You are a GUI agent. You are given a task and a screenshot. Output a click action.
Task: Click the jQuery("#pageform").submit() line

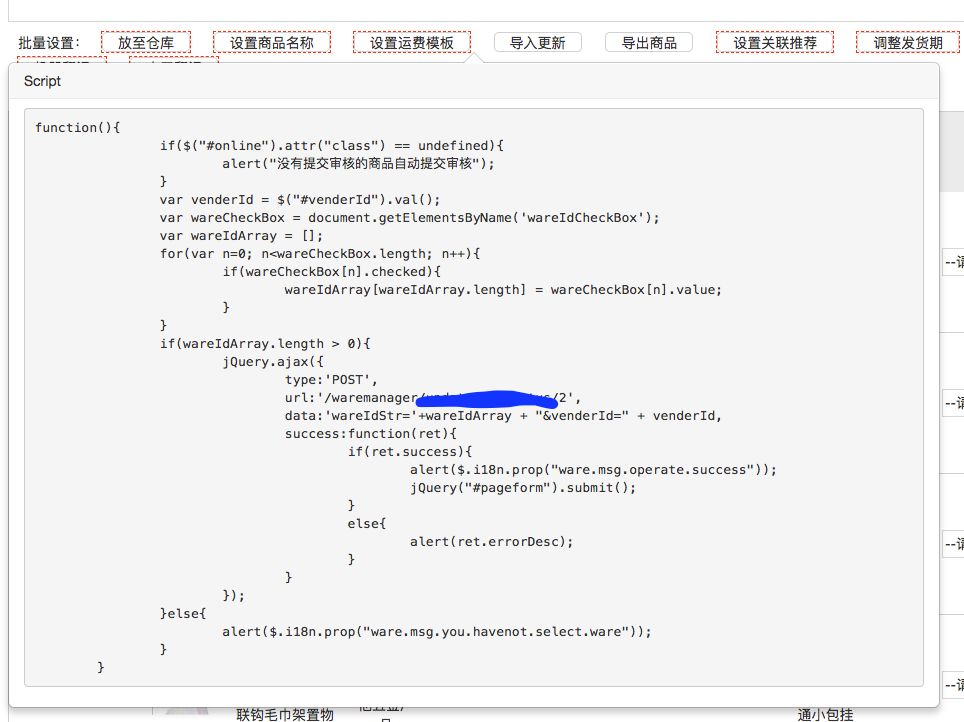tap(523, 488)
